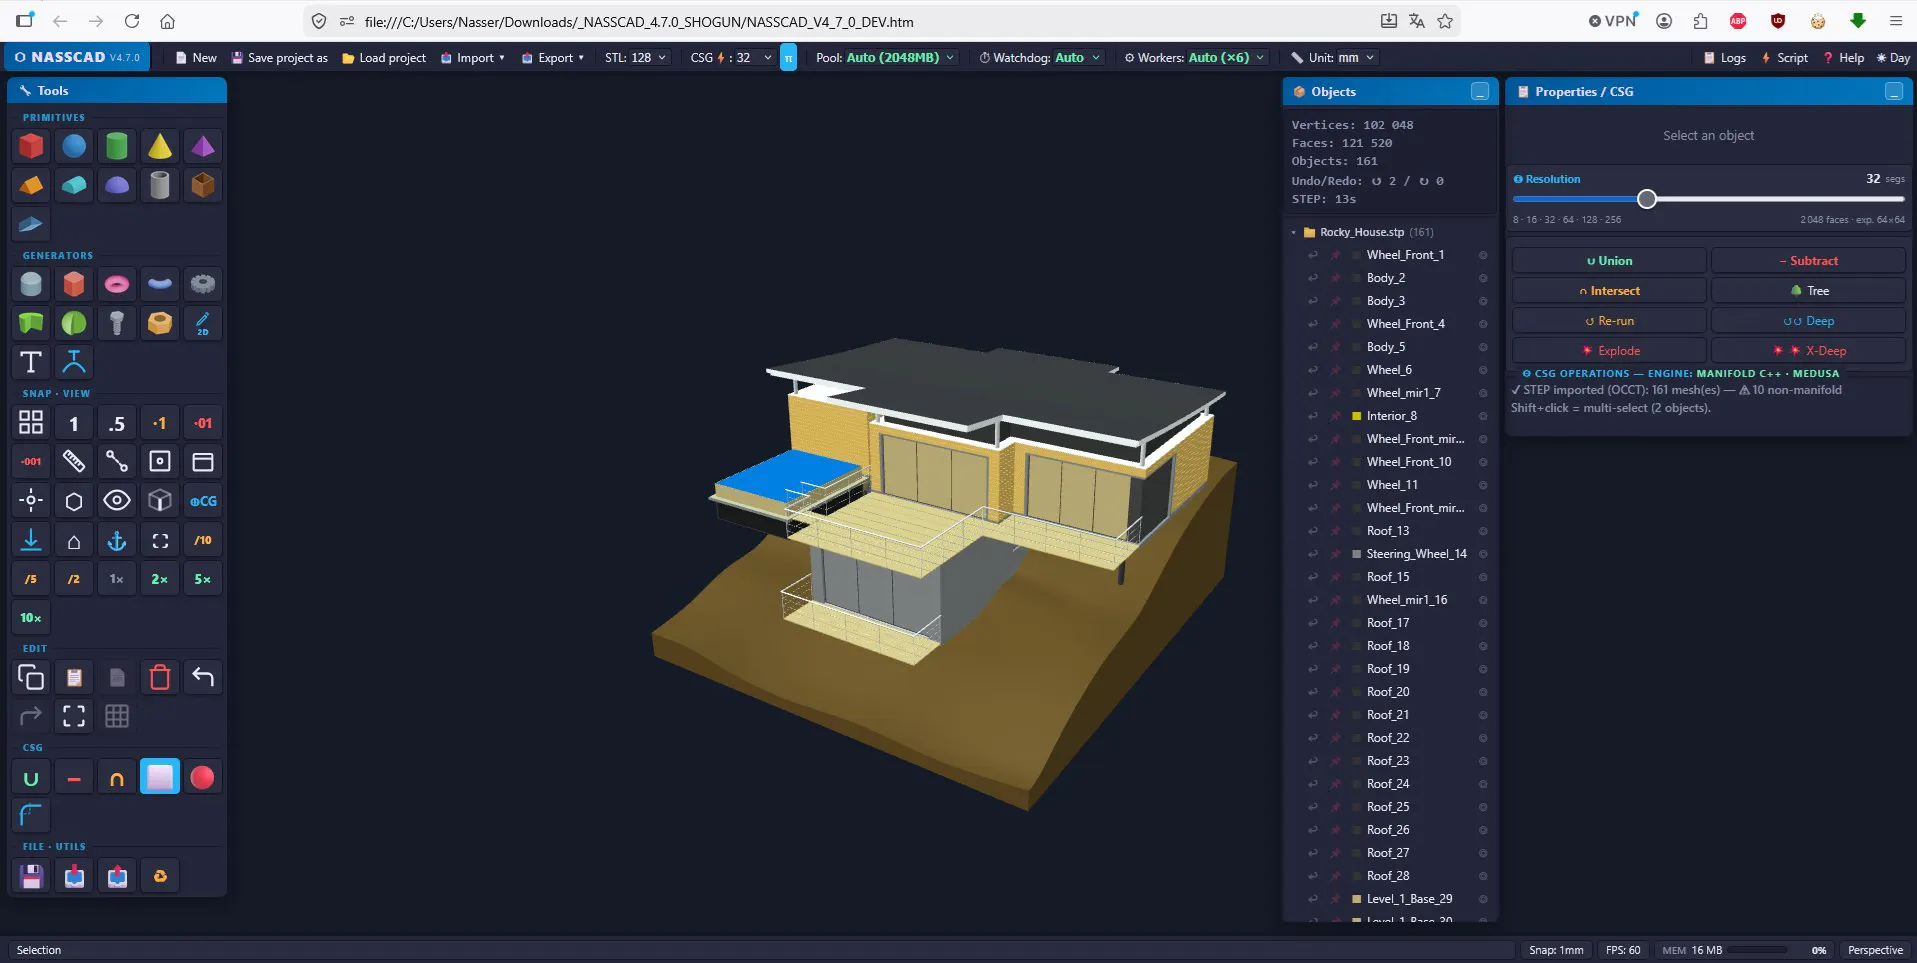Set snap step to .5
Screen dimensions: 1917x963
coord(117,423)
